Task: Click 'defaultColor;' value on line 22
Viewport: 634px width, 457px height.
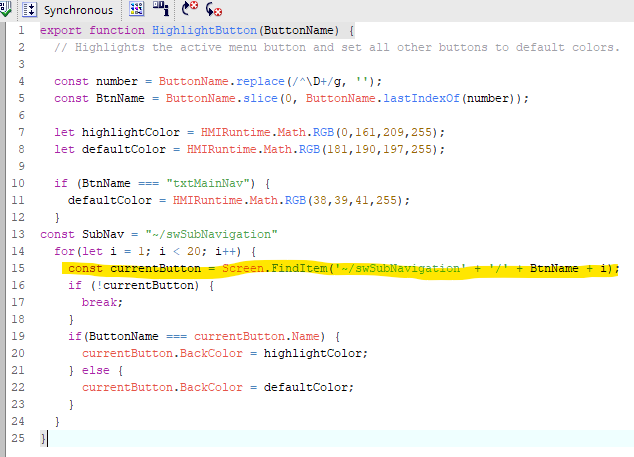Action: point(309,387)
